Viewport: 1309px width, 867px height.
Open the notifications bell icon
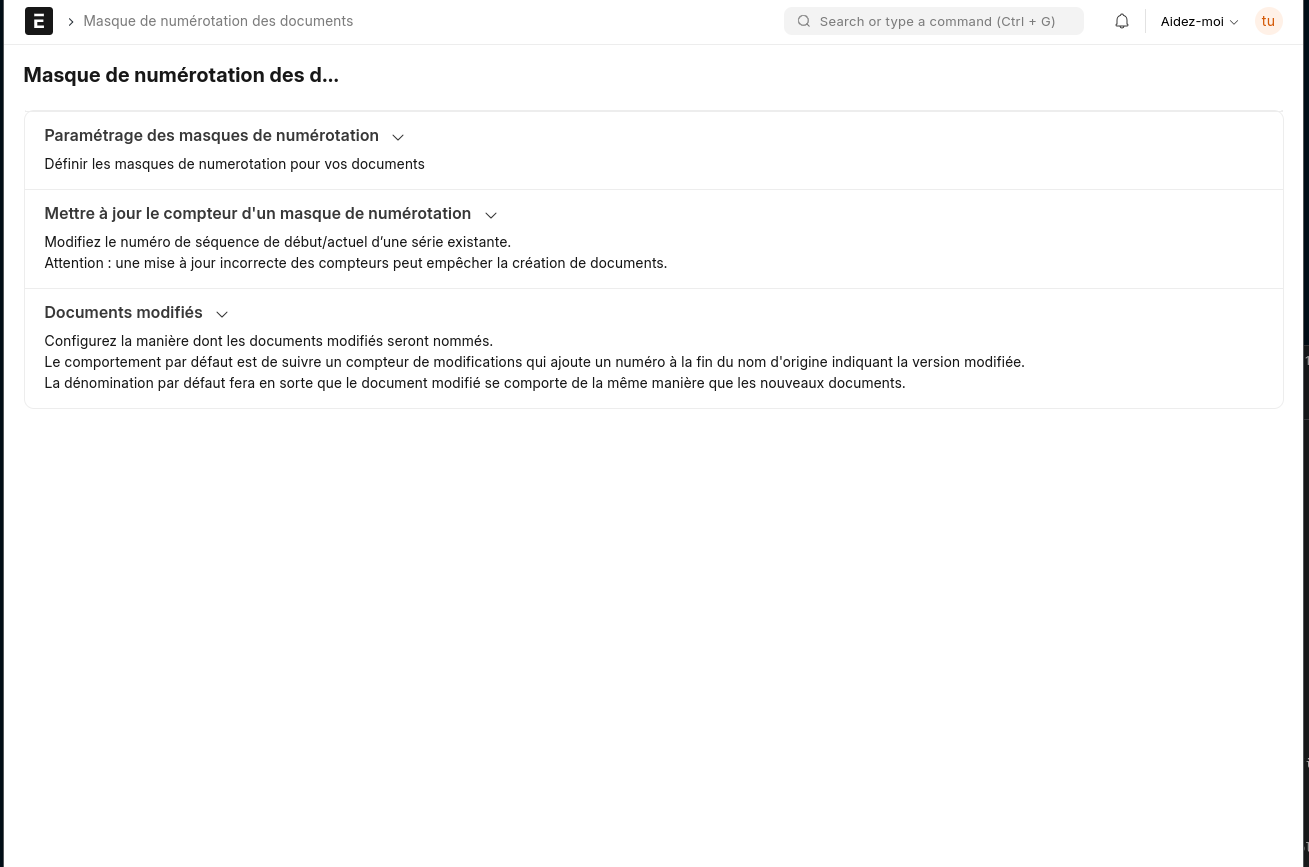(x=1122, y=21)
